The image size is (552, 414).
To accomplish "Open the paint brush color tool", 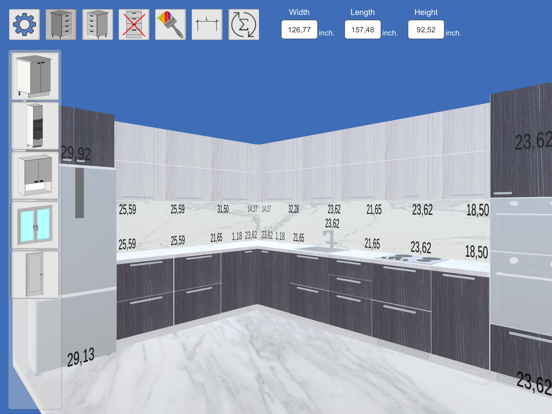I will point(170,24).
